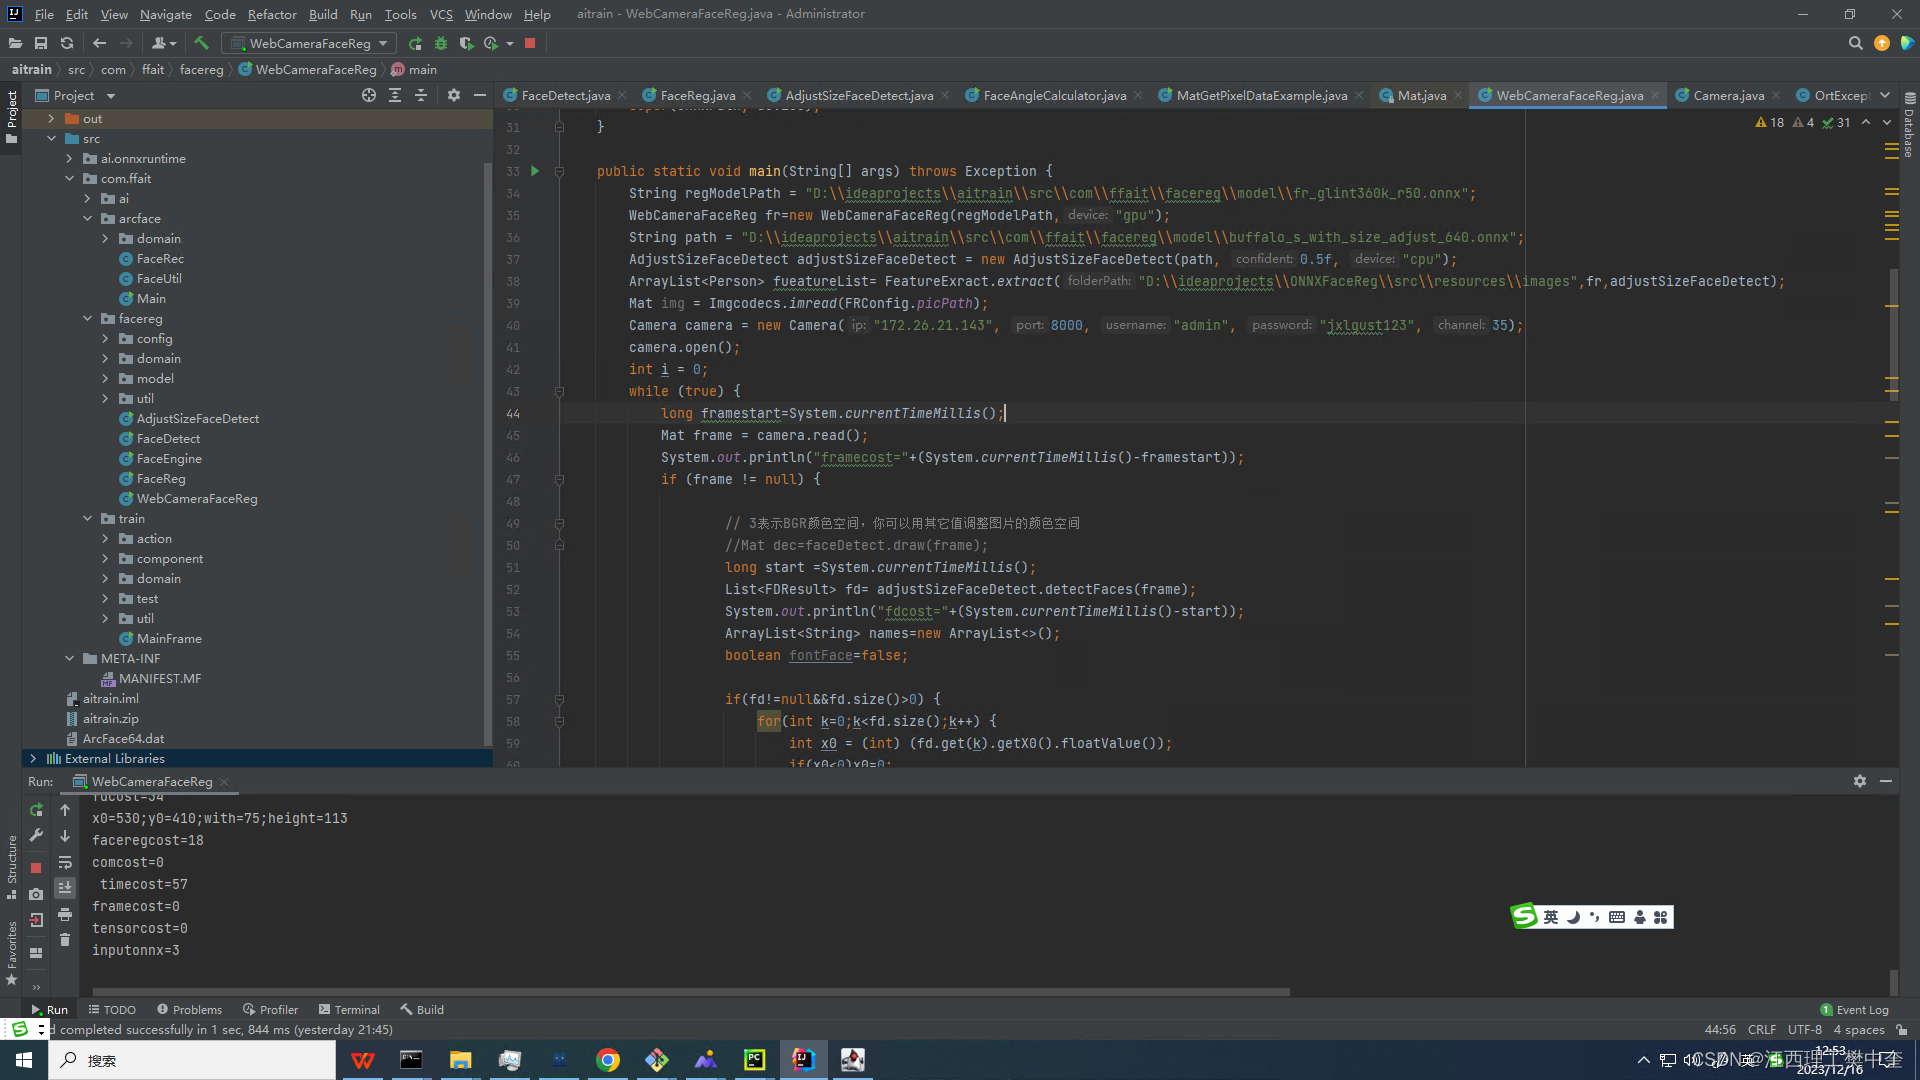Toggle the Project tool window stripe button
The image size is (1920, 1080).
pos(11,117)
